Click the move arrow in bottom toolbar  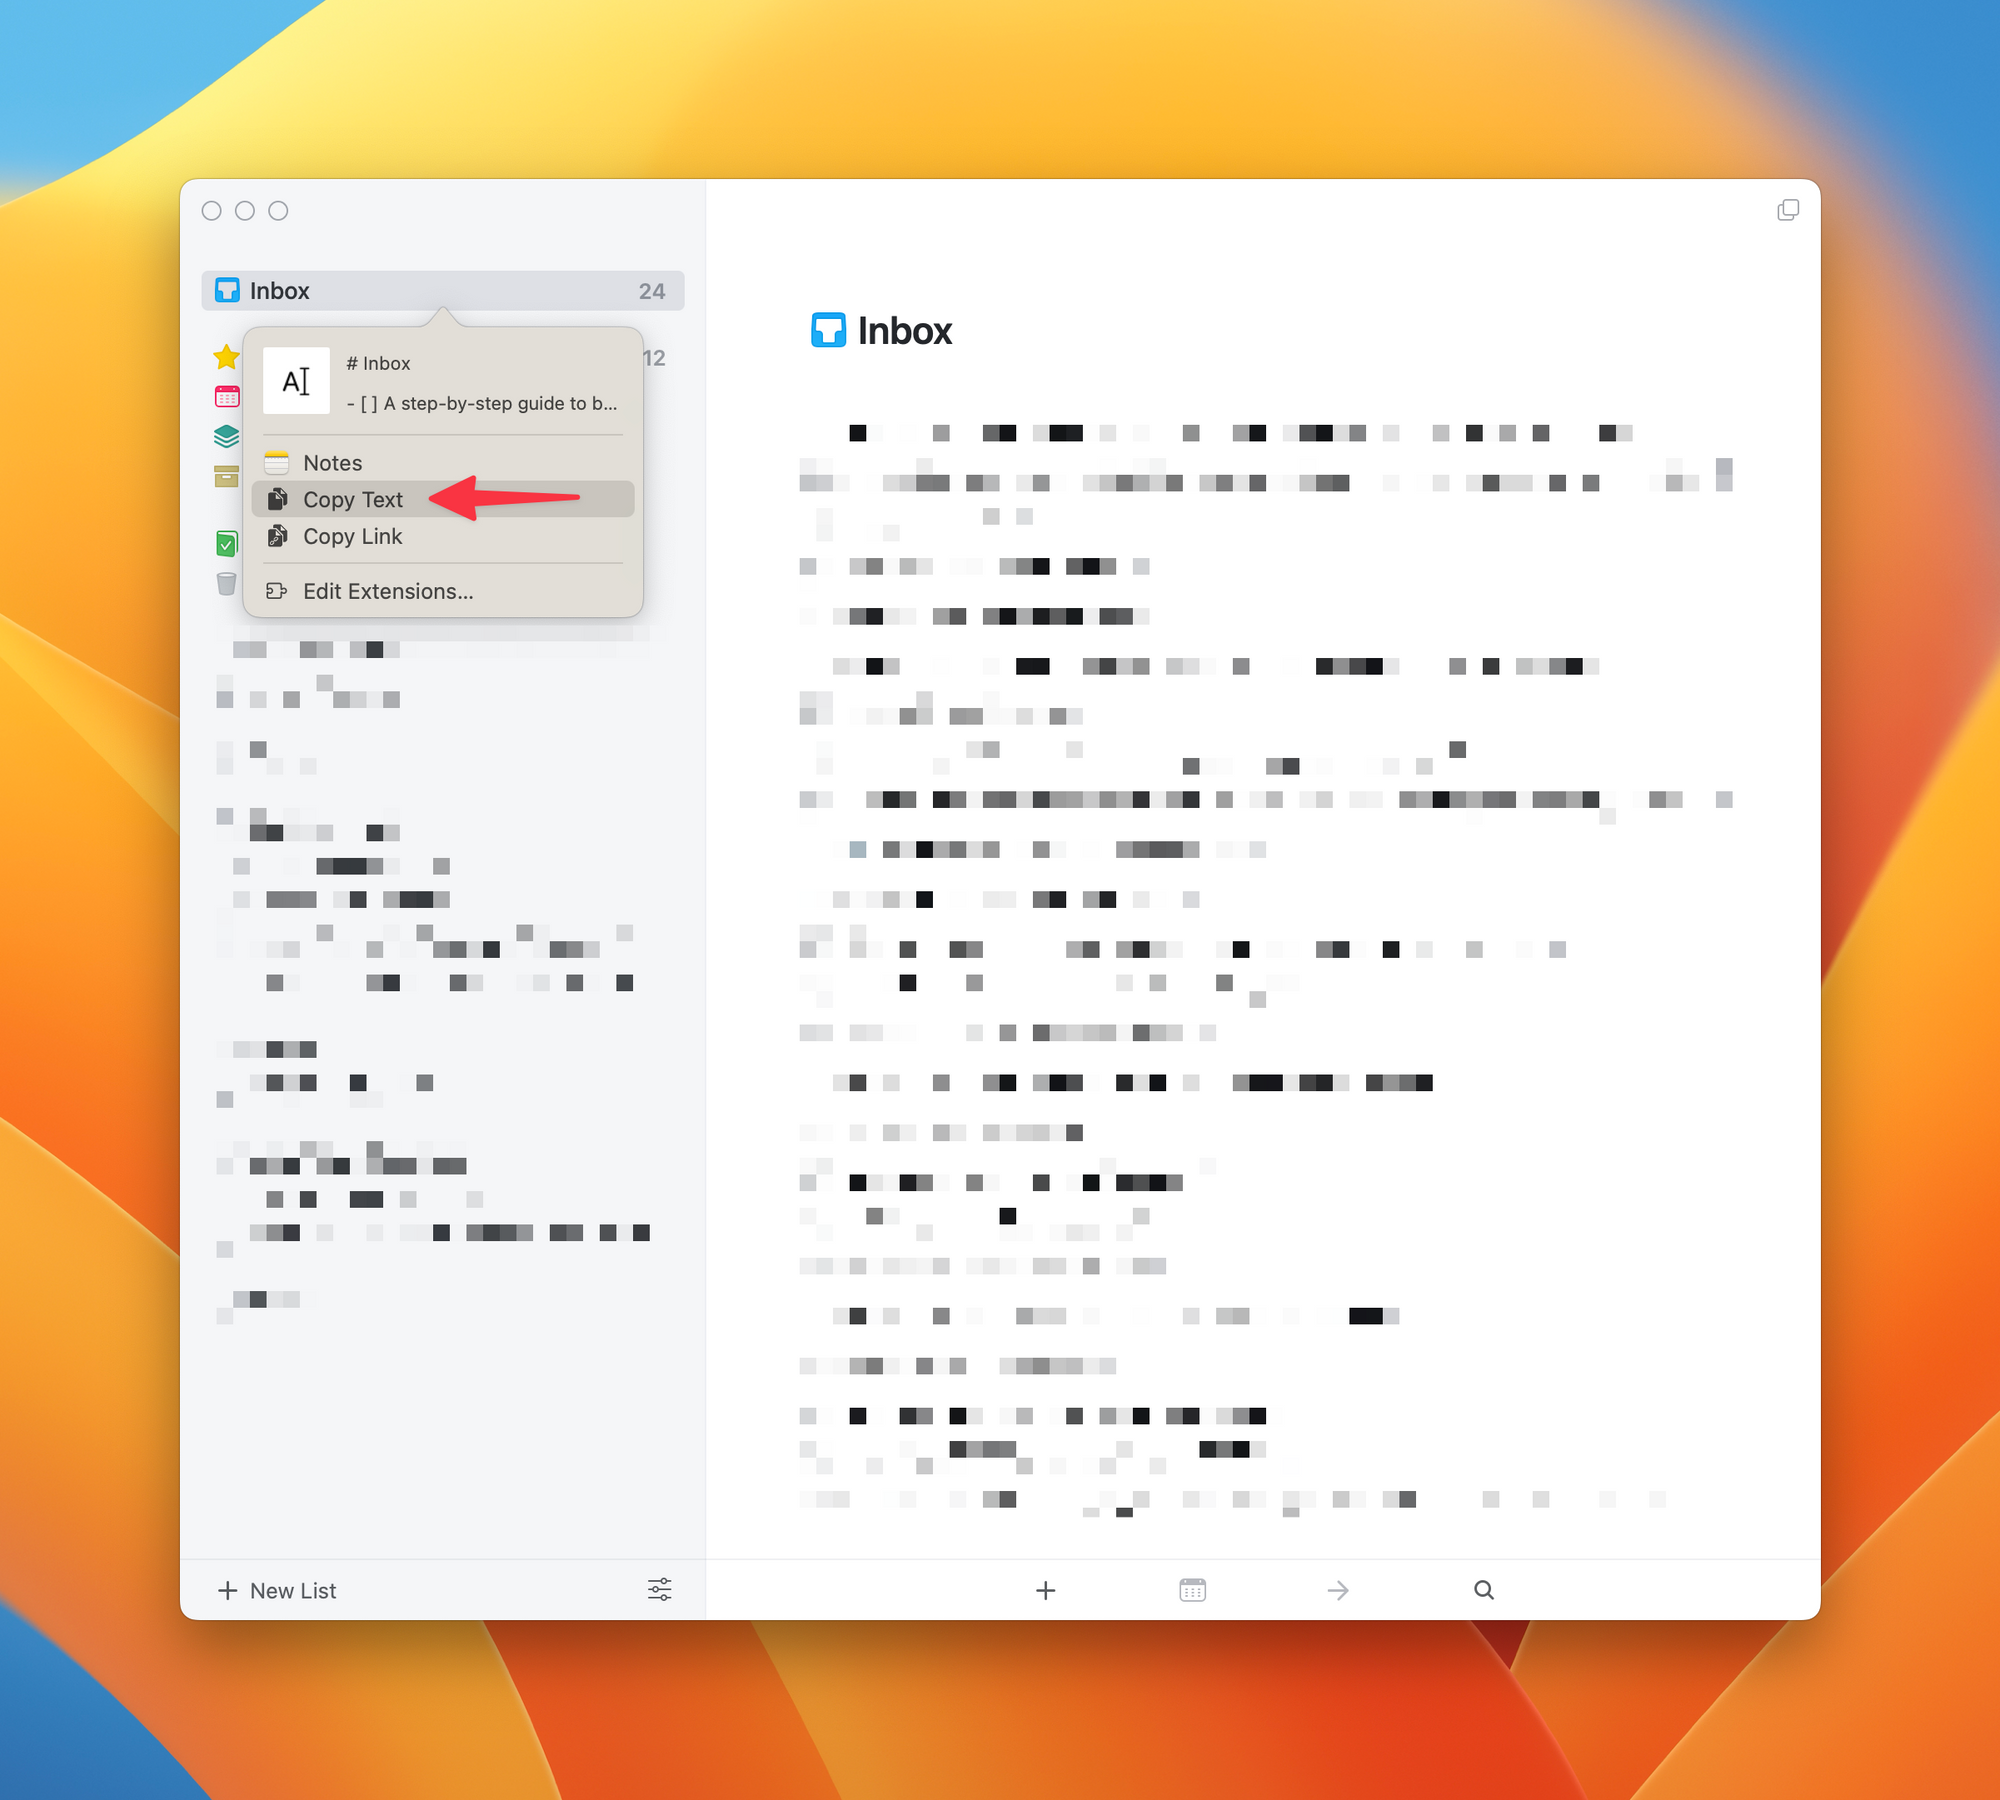tap(1338, 1590)
